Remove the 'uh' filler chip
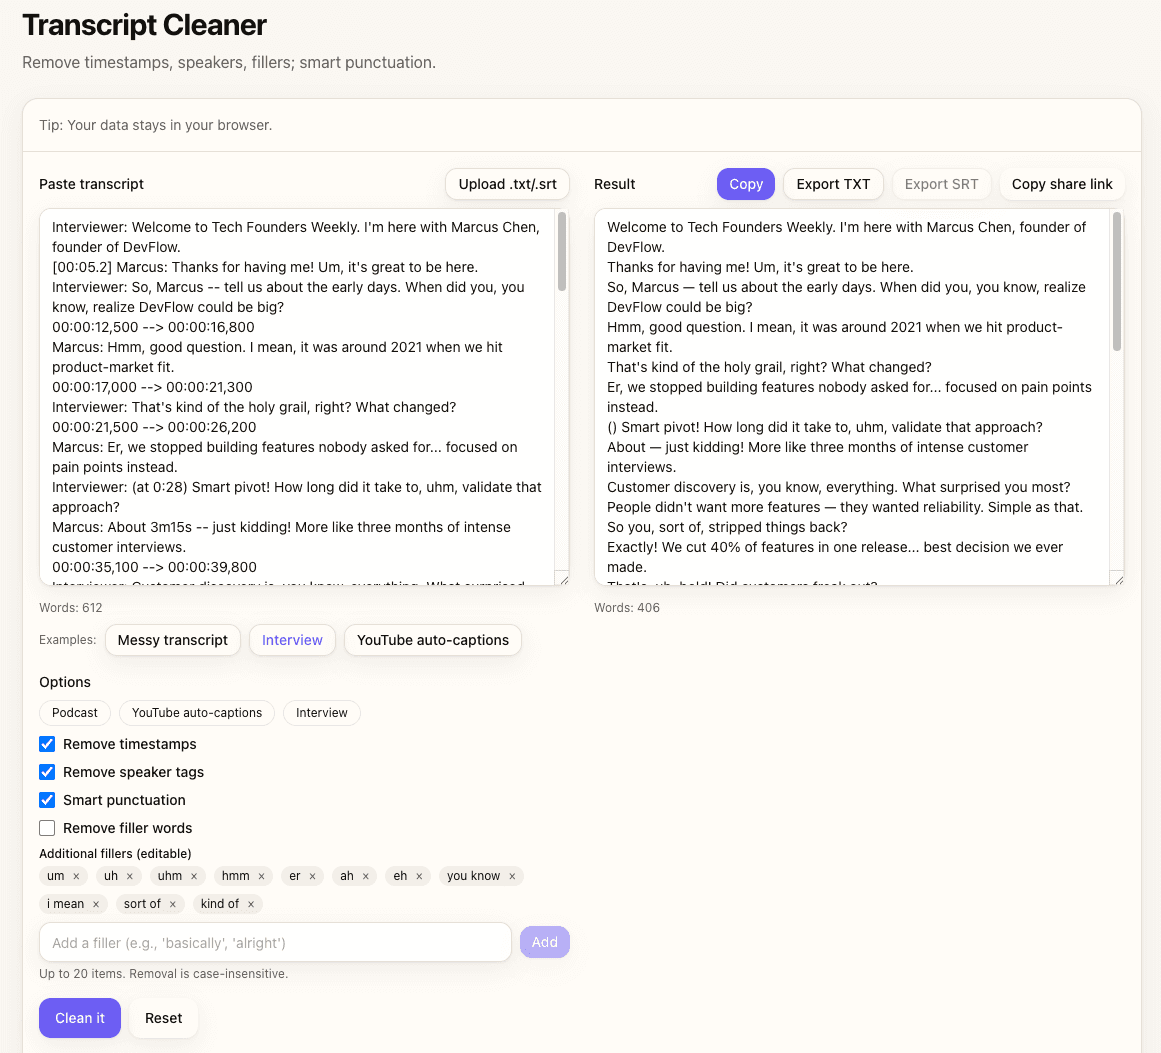The image size is (1161, 1053). (x=129, y=876)
